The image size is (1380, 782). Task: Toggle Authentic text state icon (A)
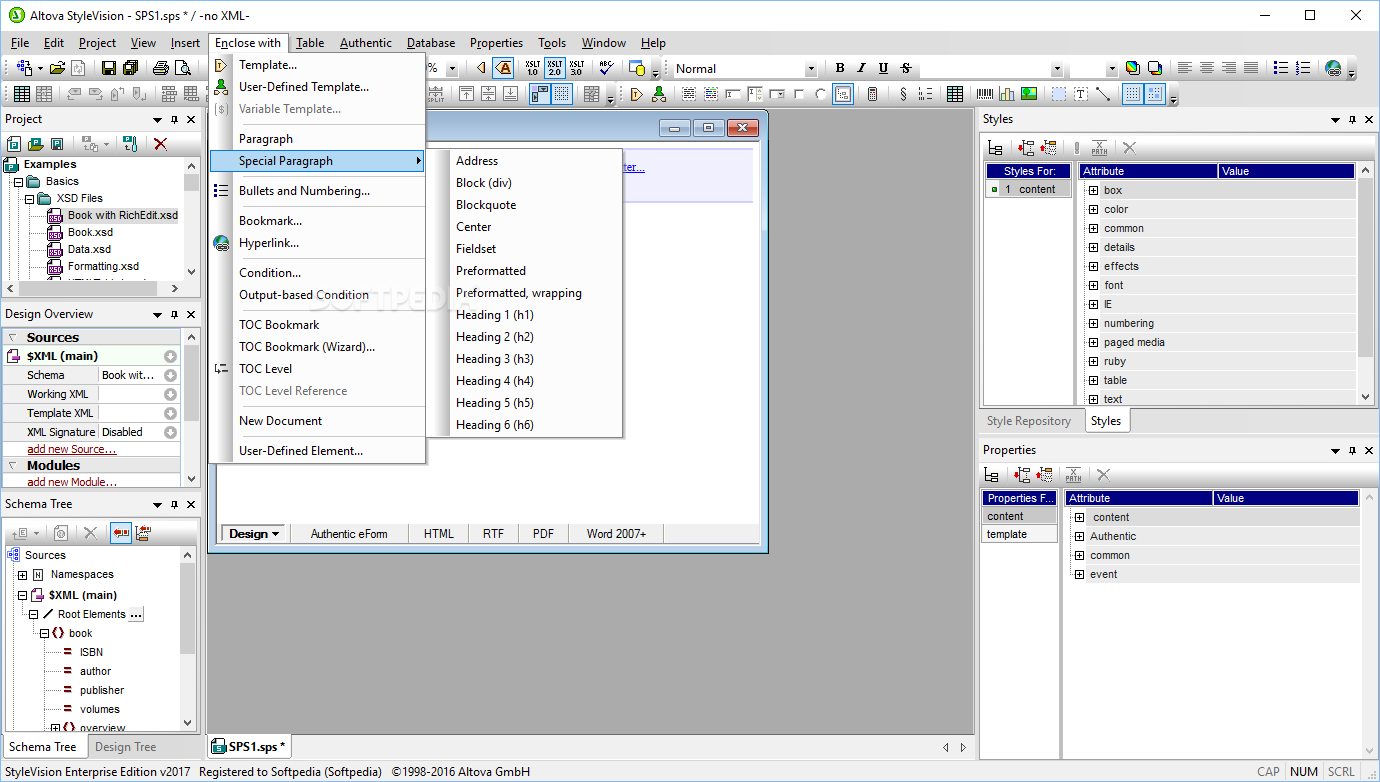coord(503,68)
